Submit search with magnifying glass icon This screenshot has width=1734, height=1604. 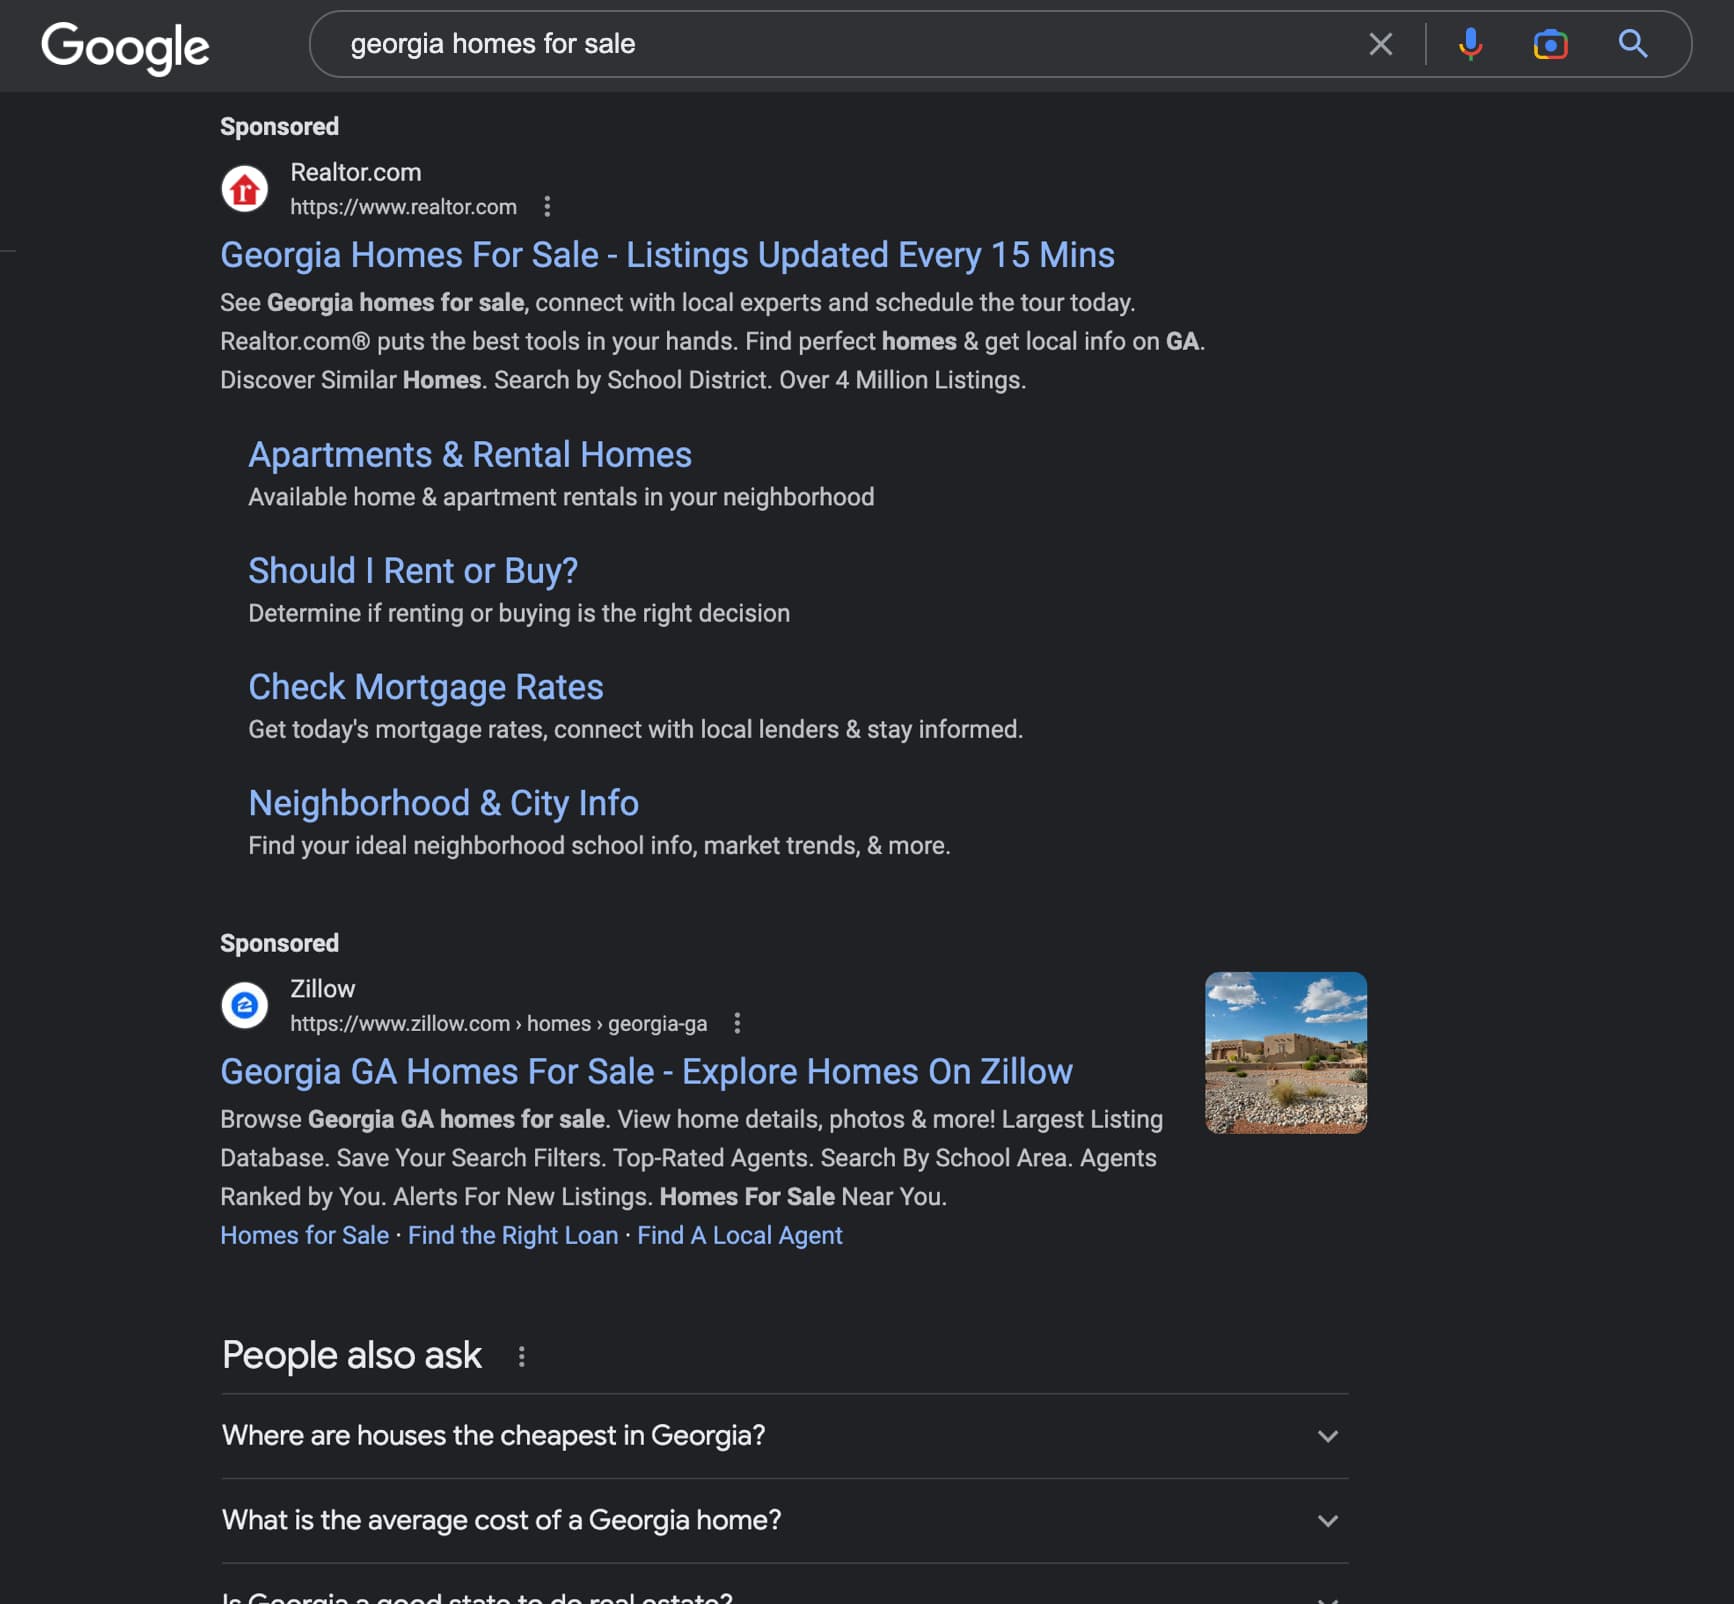tap(1632, 44)
